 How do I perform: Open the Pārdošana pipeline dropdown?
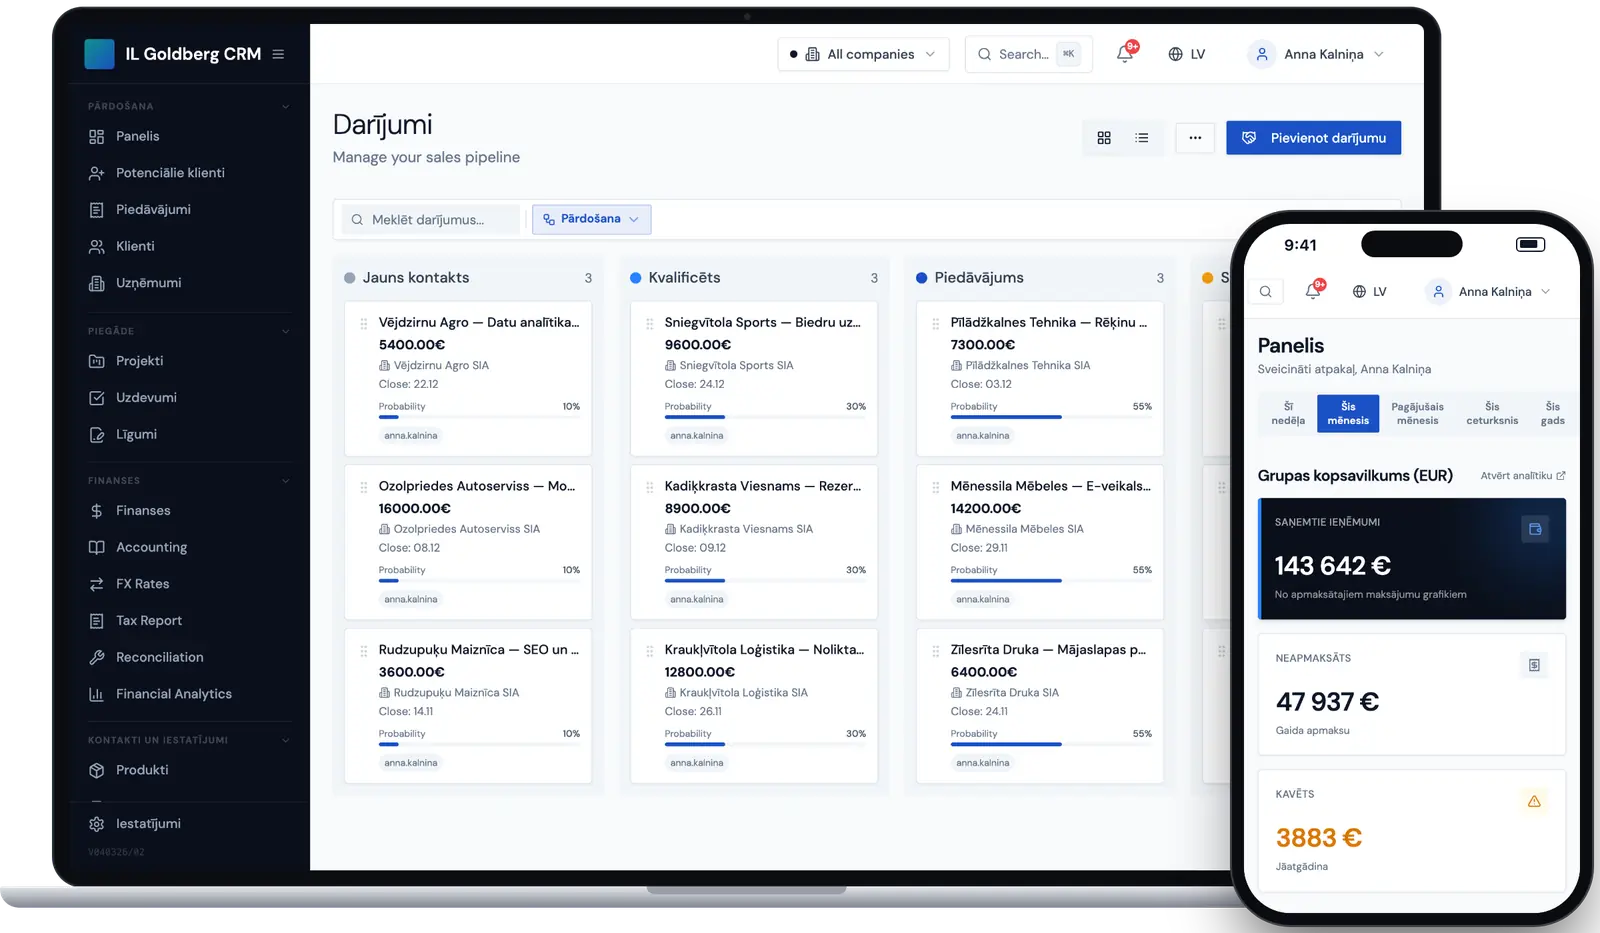(592, 220)
